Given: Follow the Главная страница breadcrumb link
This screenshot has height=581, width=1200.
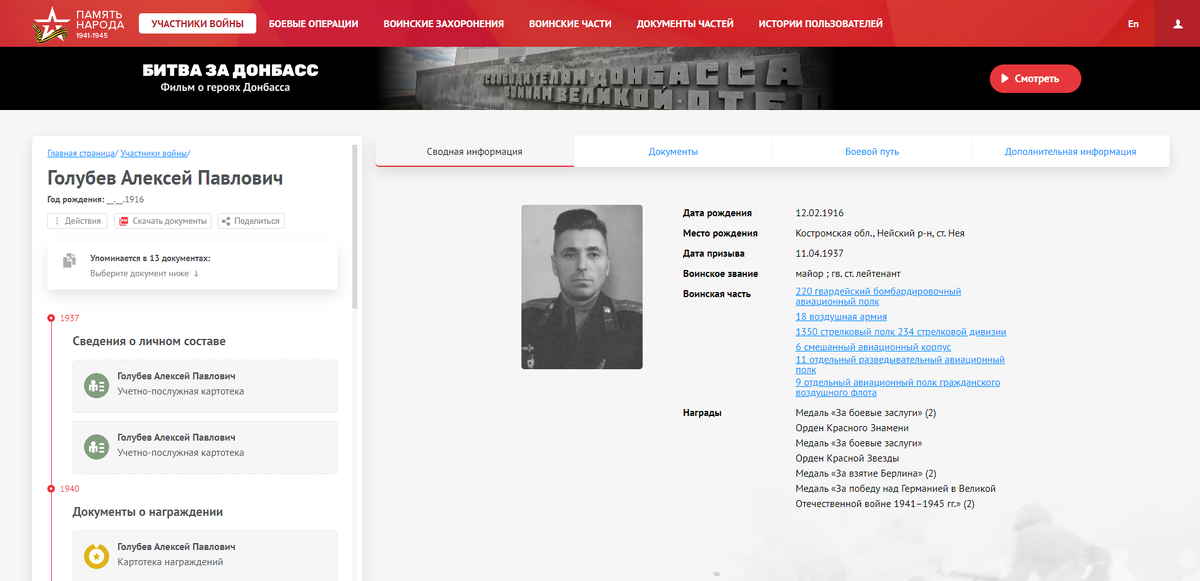Looking at the screenshot, I should [x=81, y=153].
